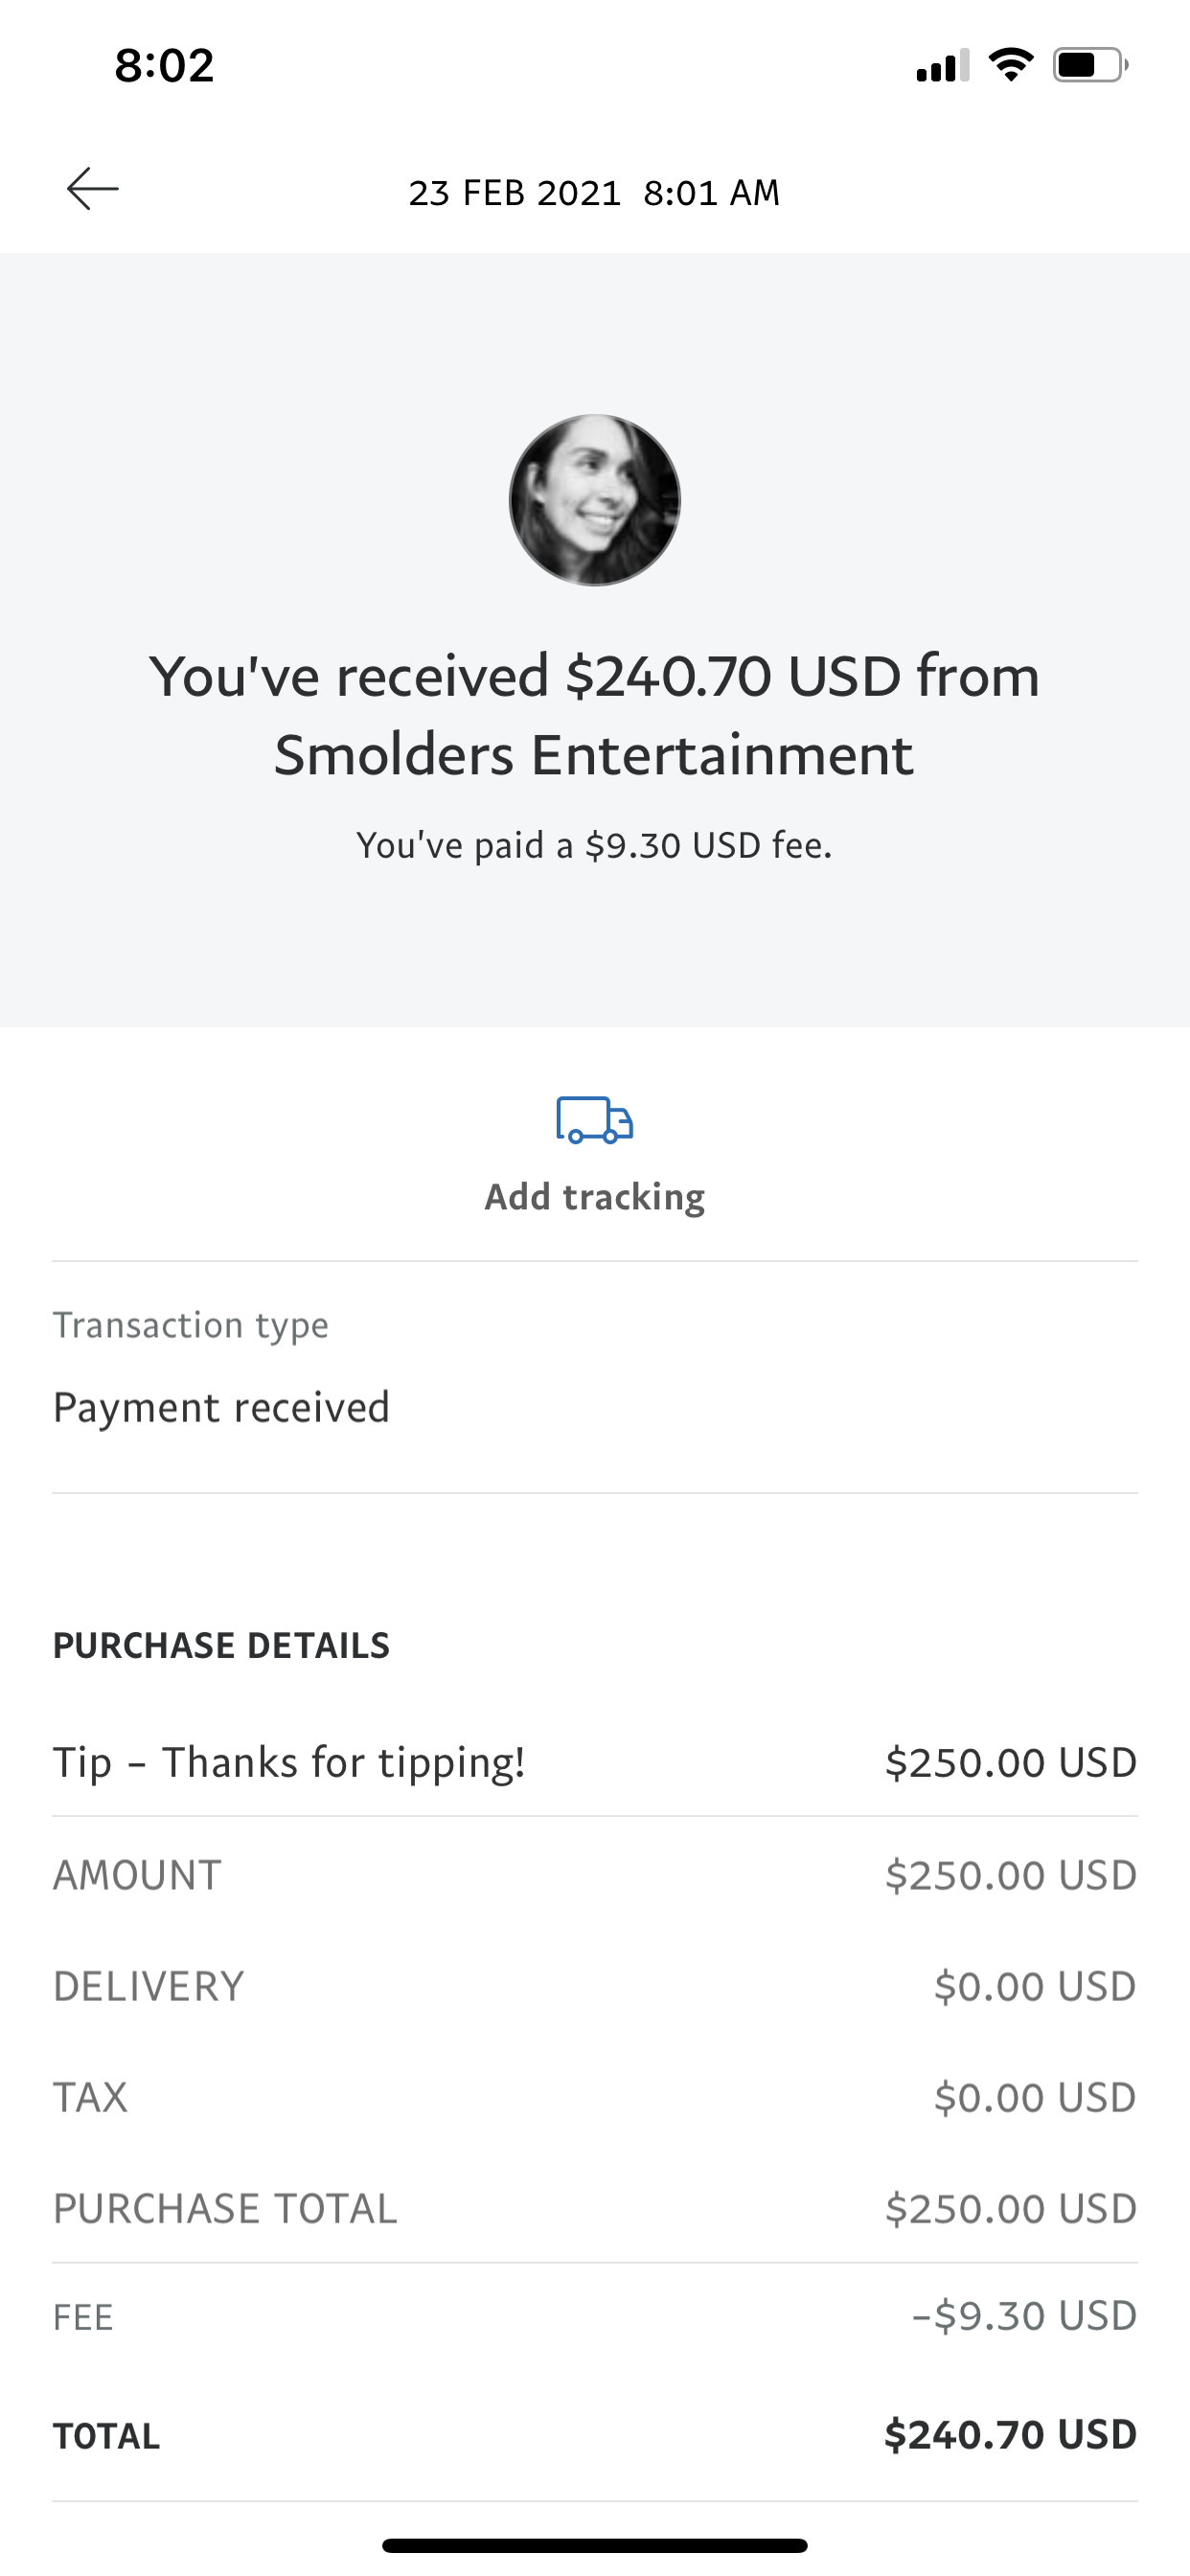
Task: Tap the PURCHASE TOTAL row
Action: (x=595, y=2208)
